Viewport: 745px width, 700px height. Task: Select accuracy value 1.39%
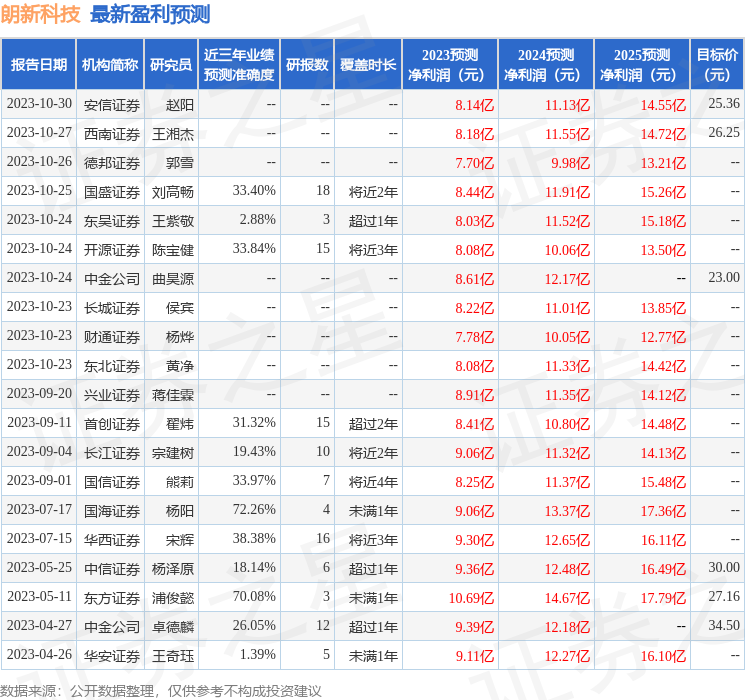tap(258, 654)
